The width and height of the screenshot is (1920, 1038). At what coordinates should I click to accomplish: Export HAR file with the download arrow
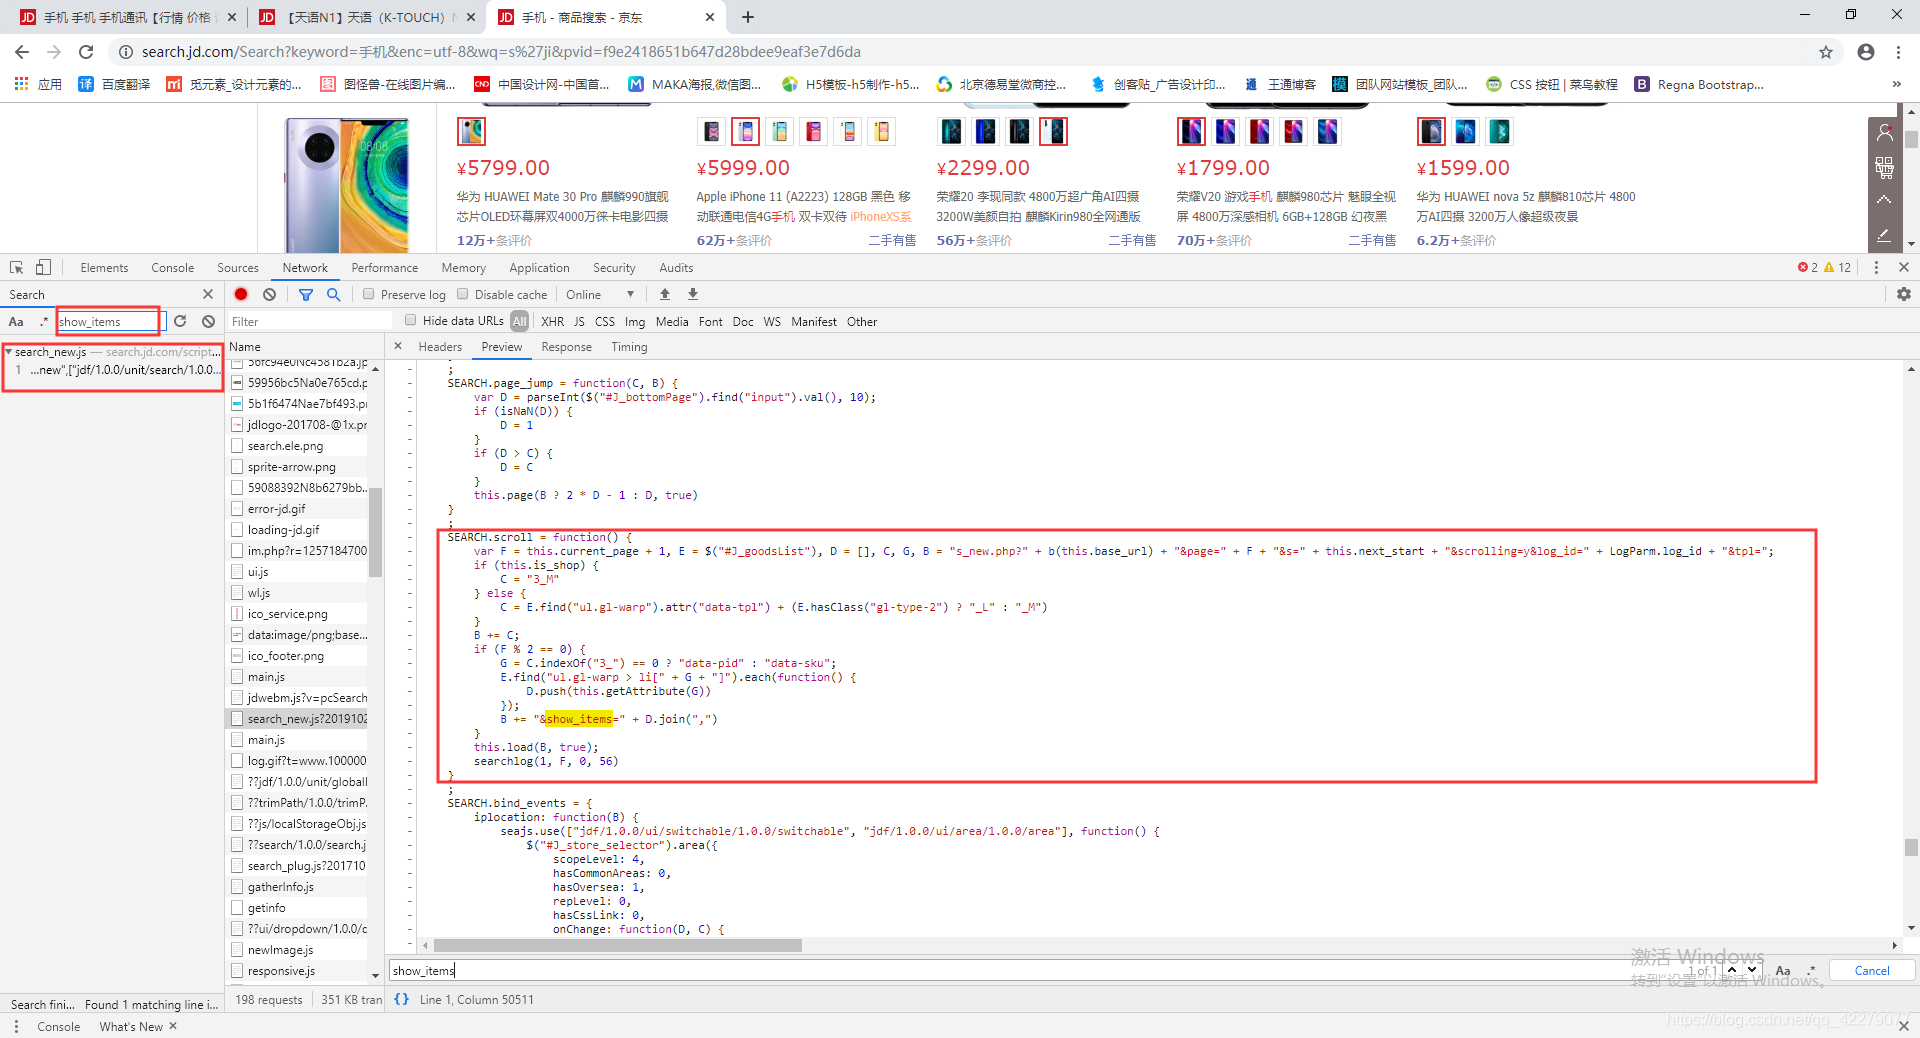693,294
